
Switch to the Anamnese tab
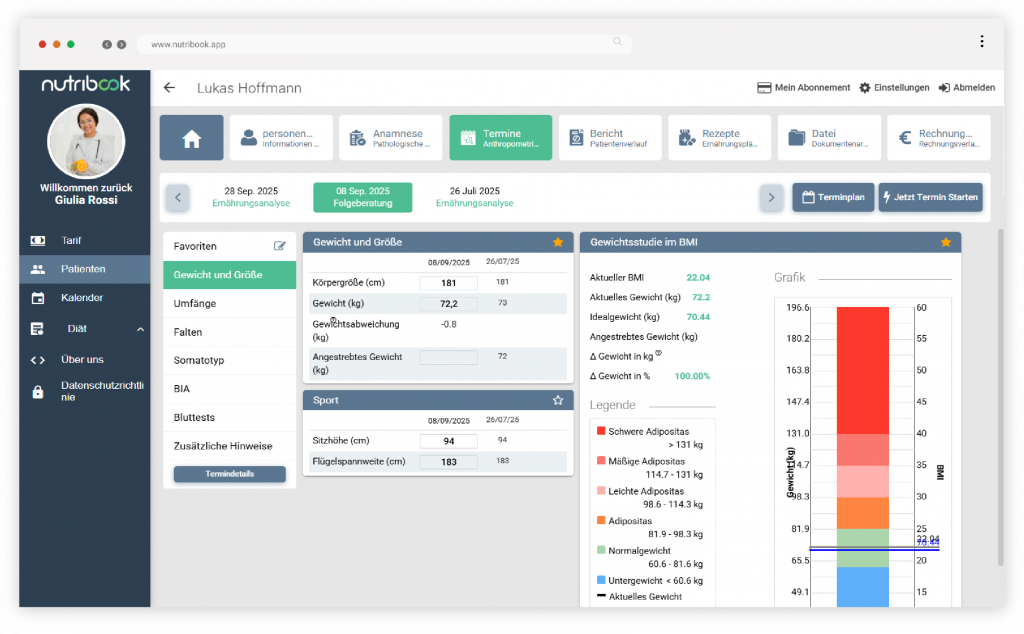[390, 138]
